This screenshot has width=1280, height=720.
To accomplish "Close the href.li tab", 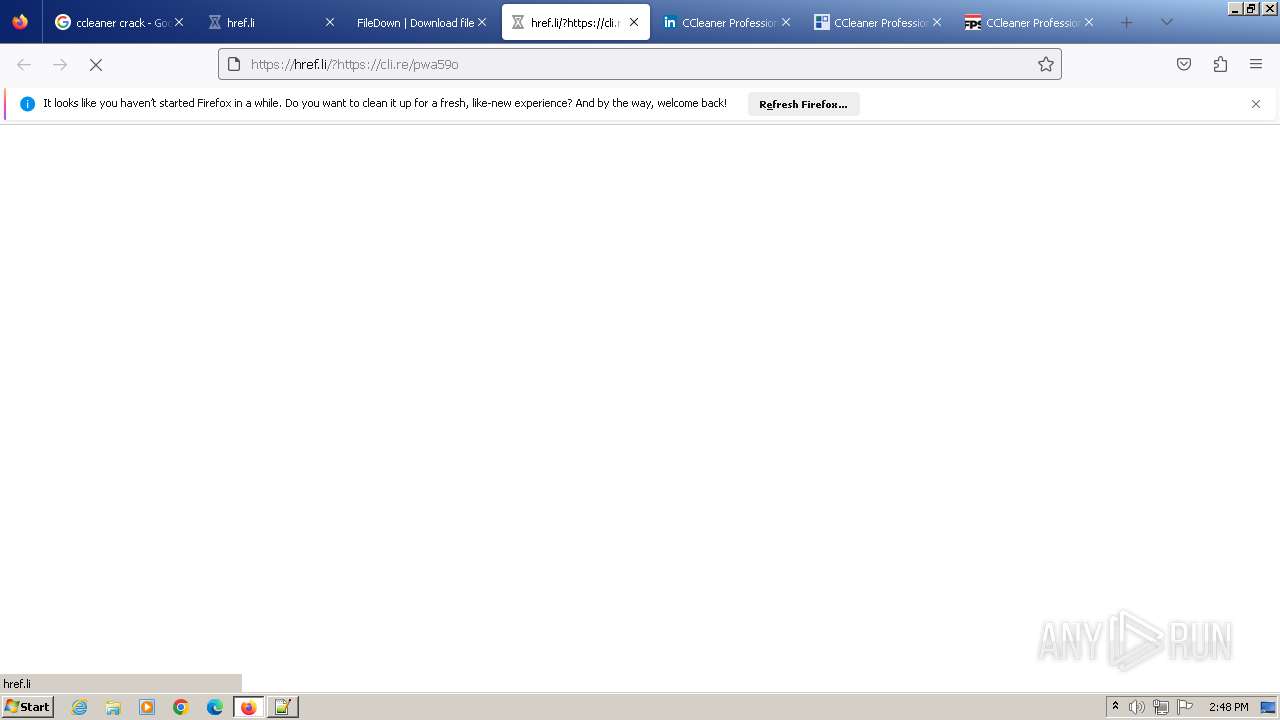I will (x=329, y=22).
